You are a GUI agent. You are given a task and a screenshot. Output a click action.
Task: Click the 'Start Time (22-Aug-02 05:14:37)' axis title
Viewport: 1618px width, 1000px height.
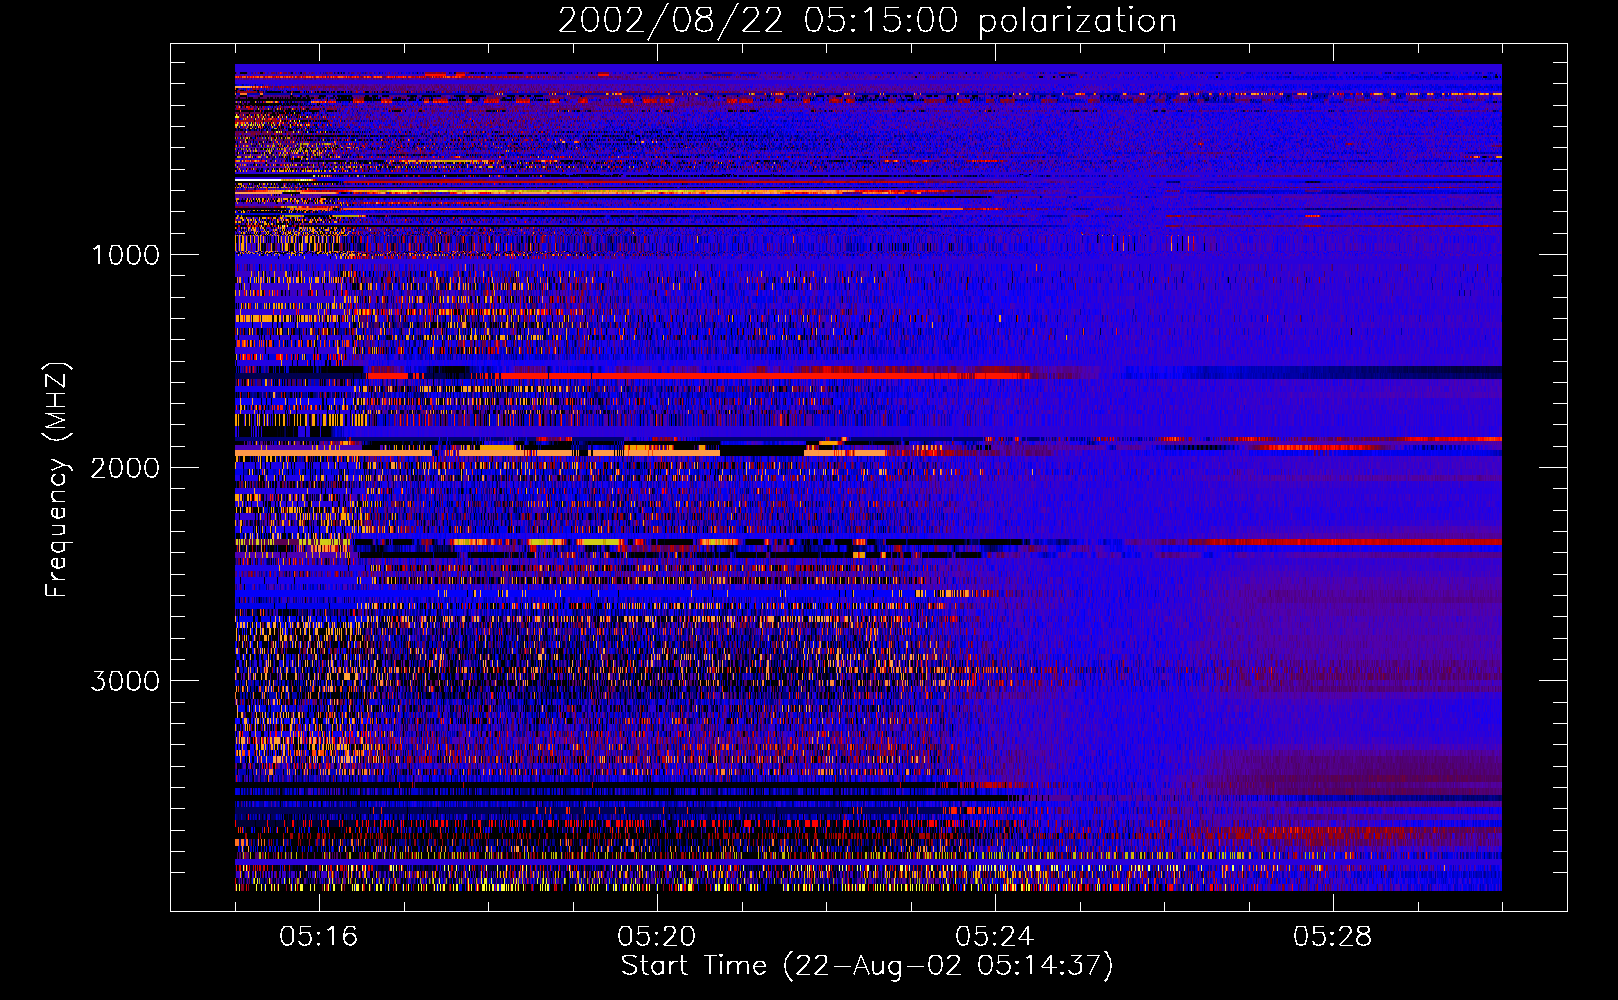pos(867,966)
